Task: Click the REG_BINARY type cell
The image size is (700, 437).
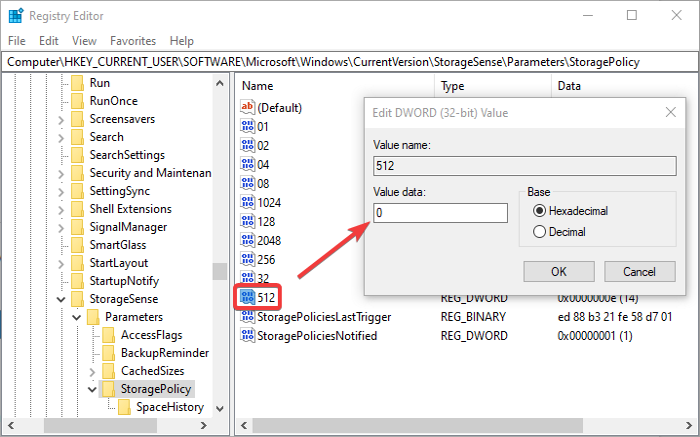Action: coord(473,316)
